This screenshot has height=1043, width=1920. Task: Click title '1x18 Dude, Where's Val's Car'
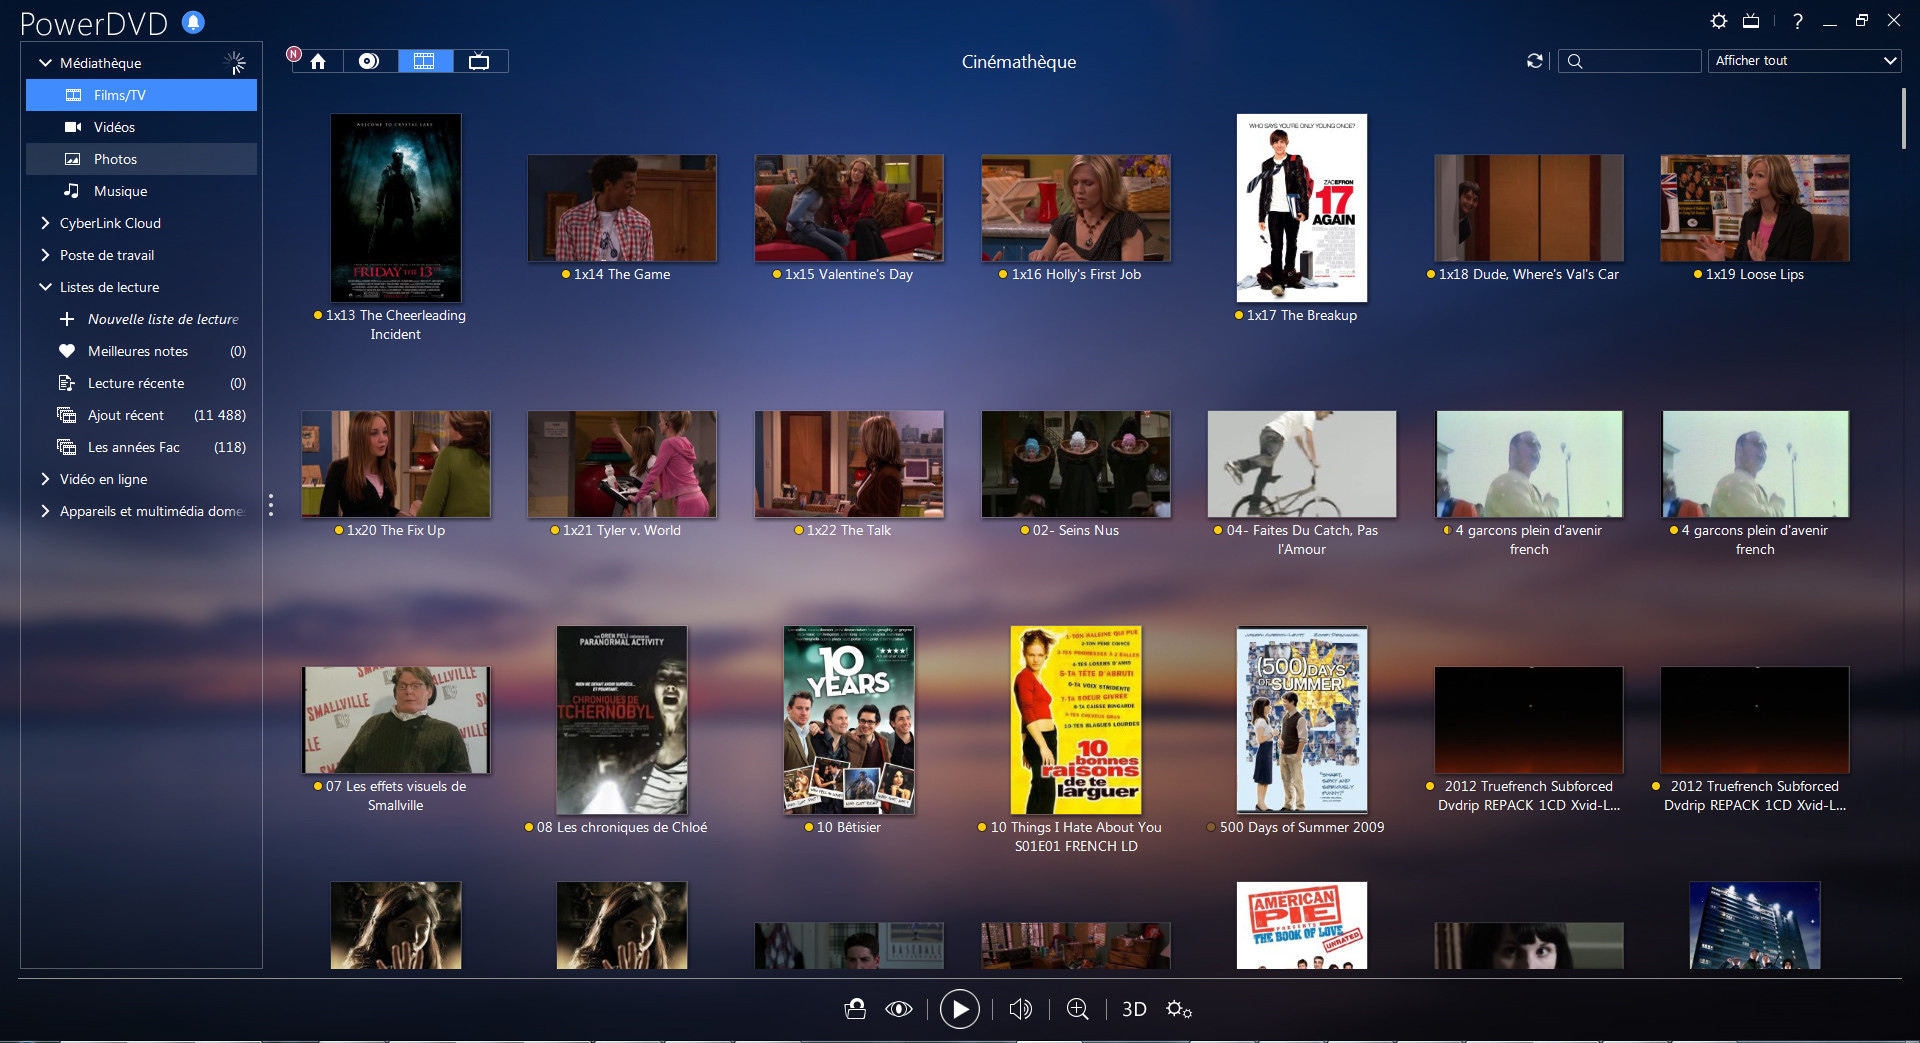tap(1528, 274)
